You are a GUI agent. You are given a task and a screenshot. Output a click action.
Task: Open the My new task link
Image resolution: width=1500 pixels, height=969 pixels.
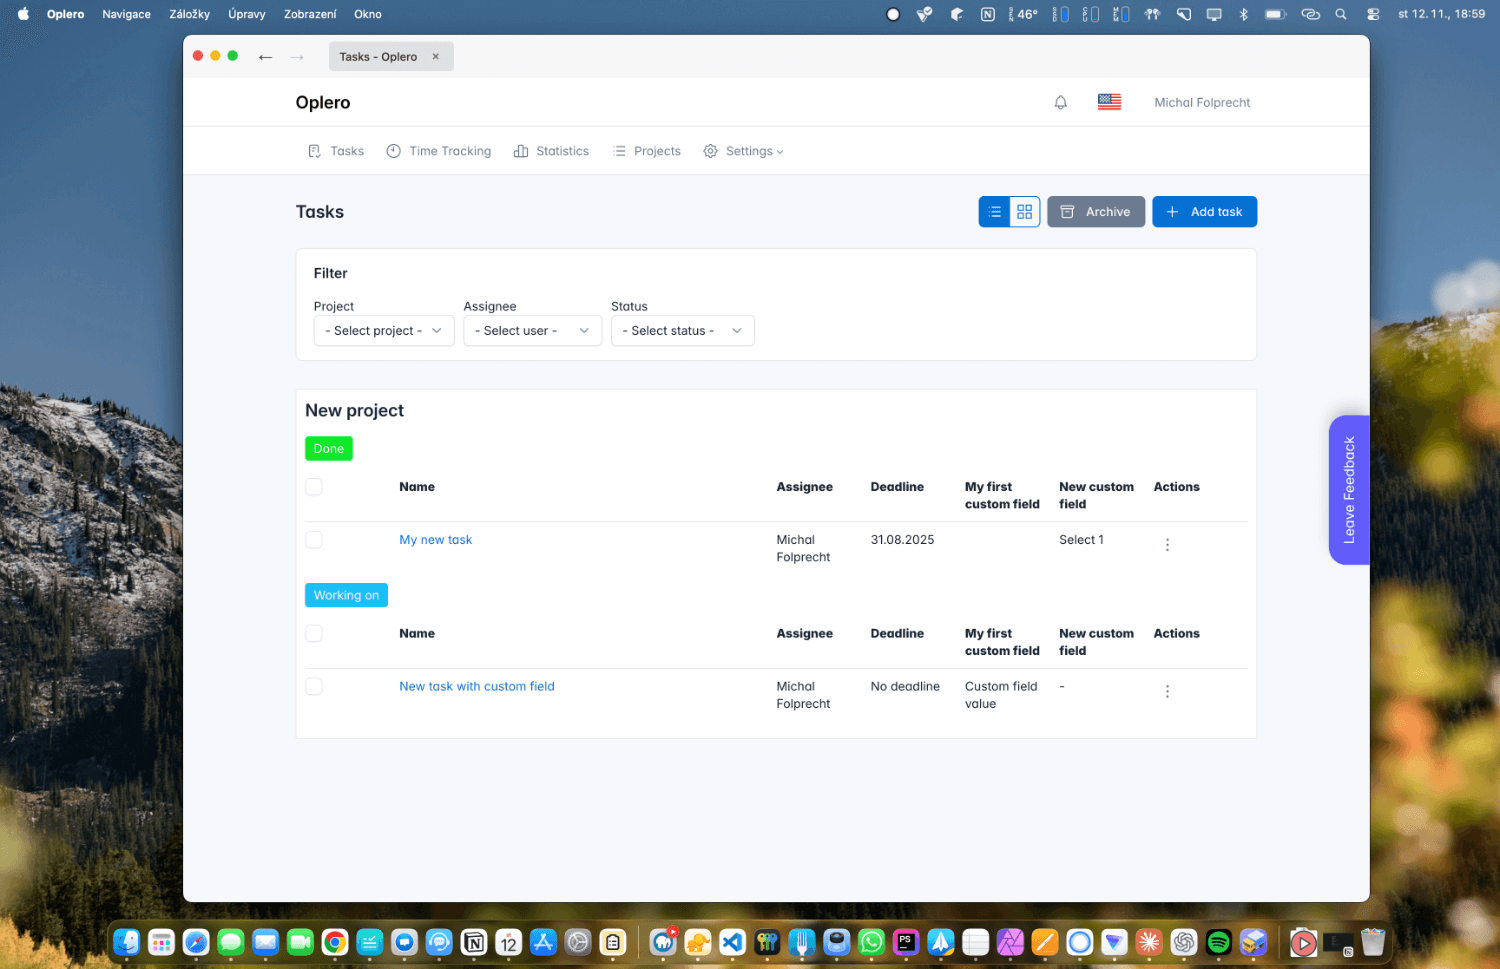435,540
